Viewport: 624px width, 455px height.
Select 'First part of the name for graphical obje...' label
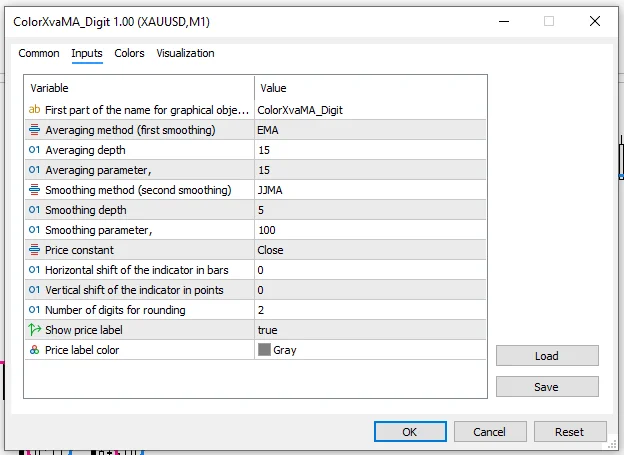[x=147, y=110]
